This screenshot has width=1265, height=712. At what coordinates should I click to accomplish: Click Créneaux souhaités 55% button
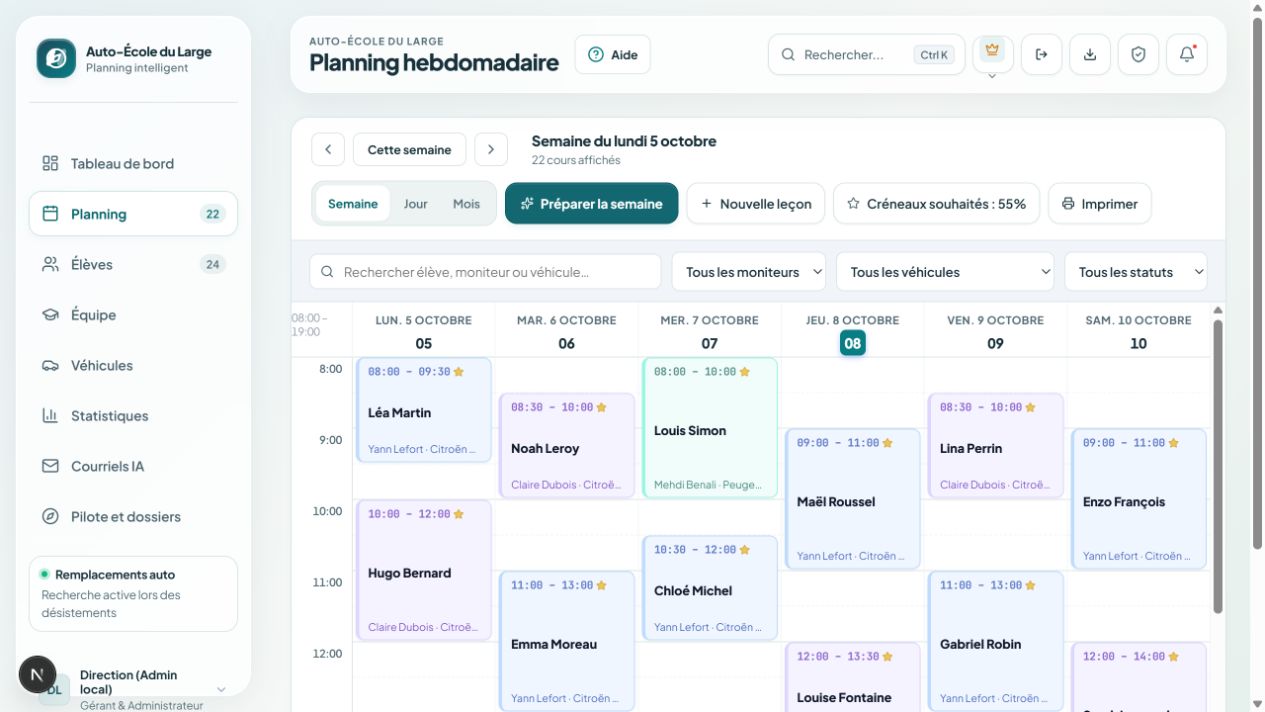pyautogui.click(x=936, y=204)
